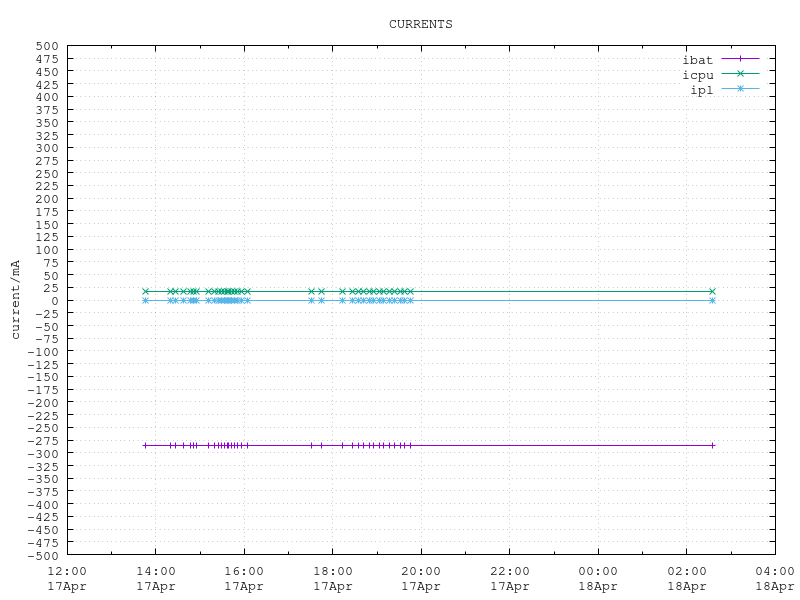Click the first icpu data point before 14:00
This screenshot has width=800, height=600.
click(x=145, y=291)
